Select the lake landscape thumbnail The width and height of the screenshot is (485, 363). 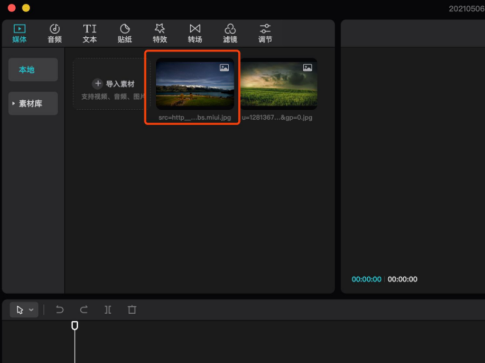(x=195, y=84)
